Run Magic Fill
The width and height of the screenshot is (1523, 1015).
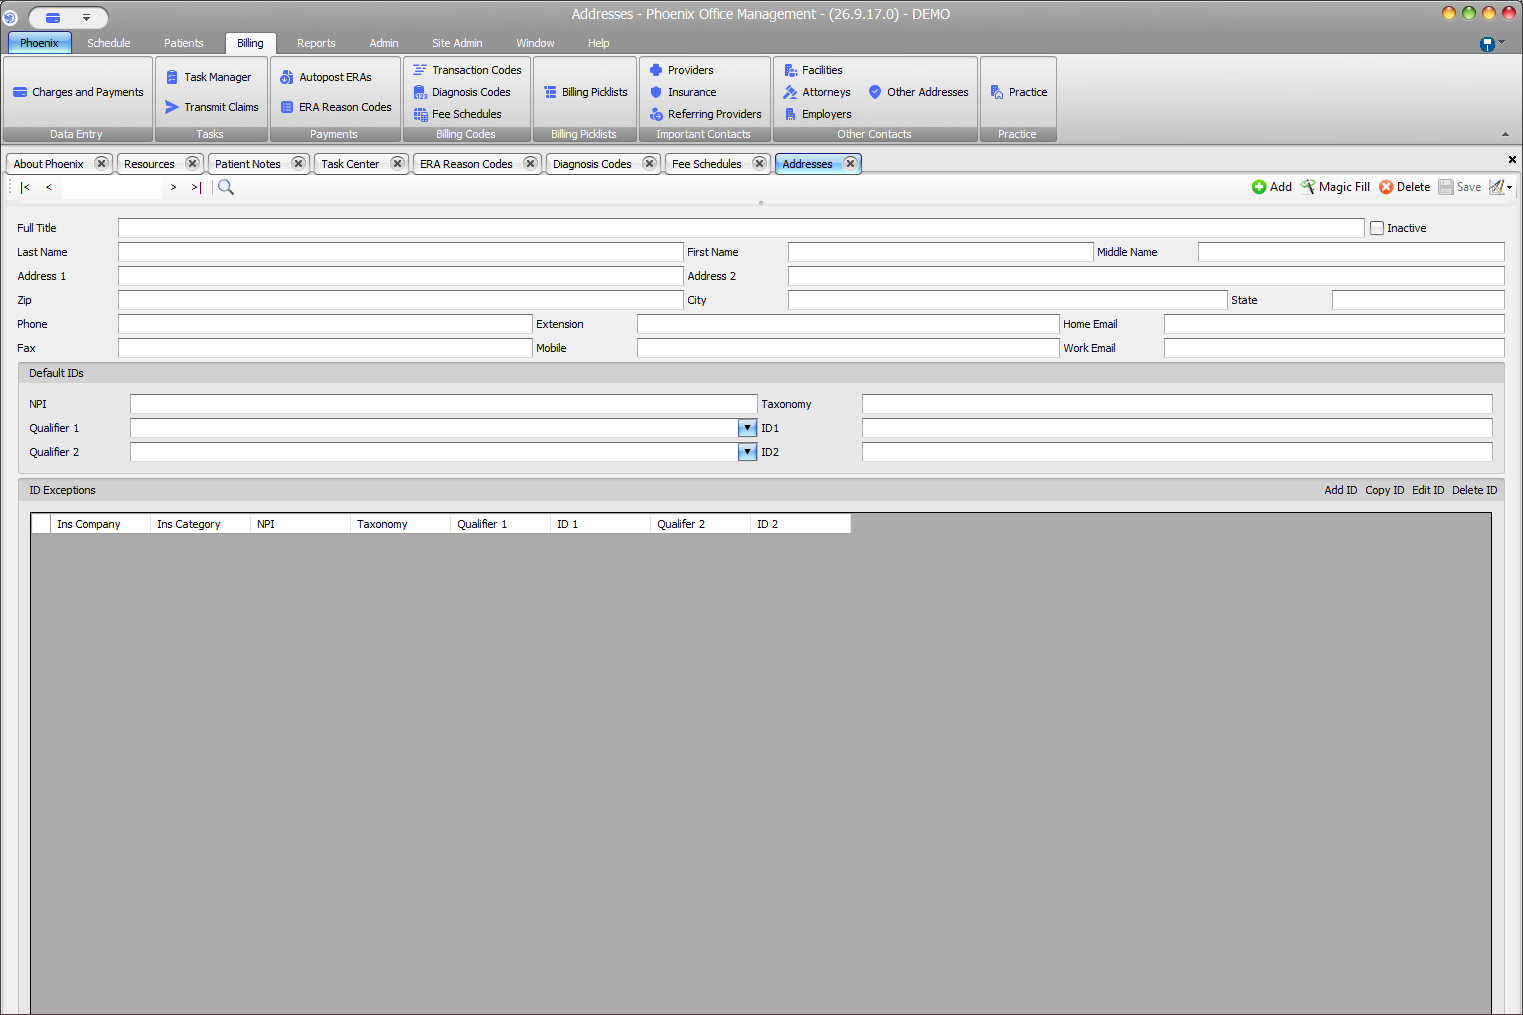tap(1335, 187)
